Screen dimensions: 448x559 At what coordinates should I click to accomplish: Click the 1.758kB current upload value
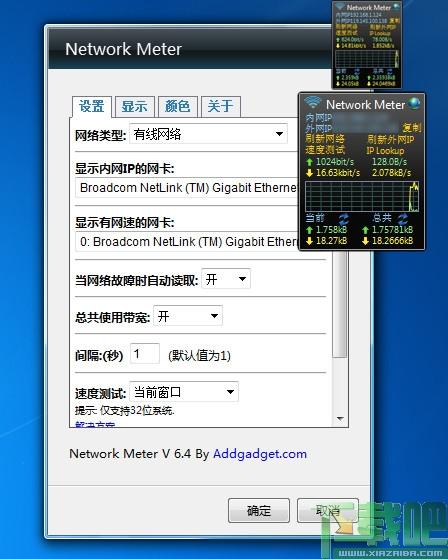pos(331,230)
